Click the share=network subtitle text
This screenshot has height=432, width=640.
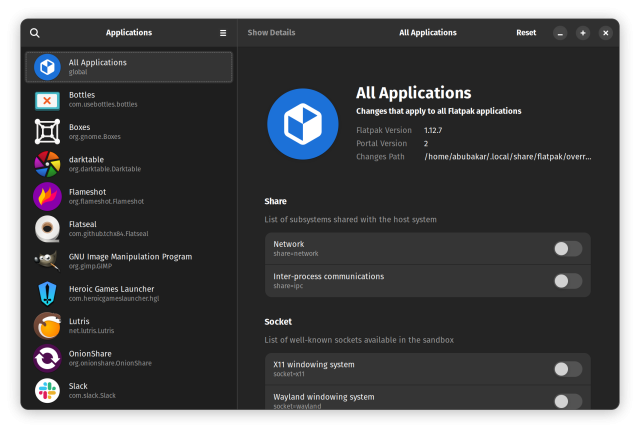click(x=296, y=254)
